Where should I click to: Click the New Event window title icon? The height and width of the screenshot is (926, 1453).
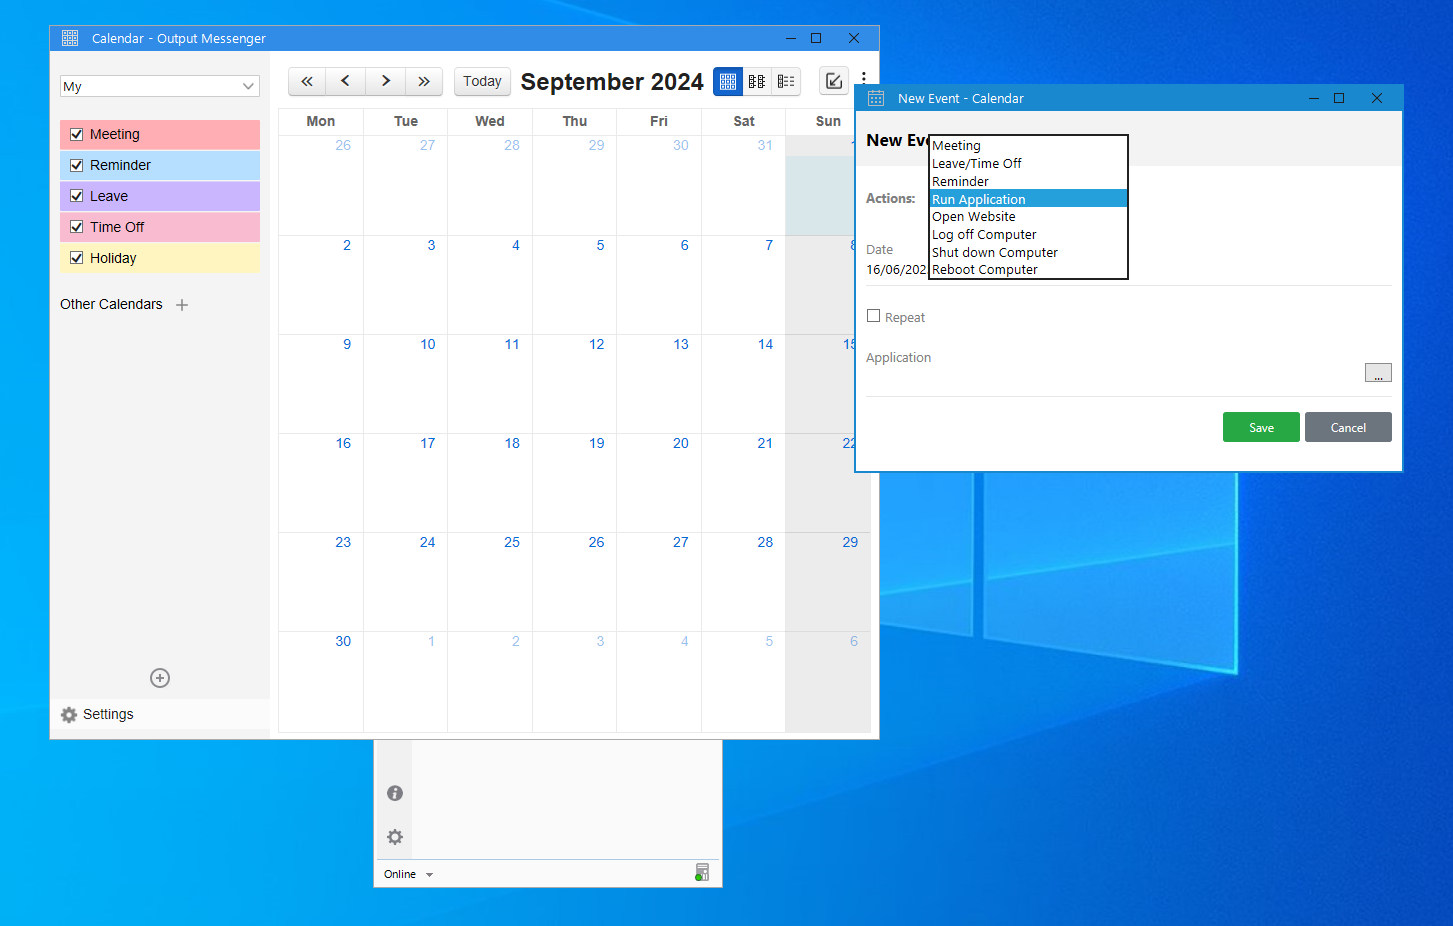point(876,98)
